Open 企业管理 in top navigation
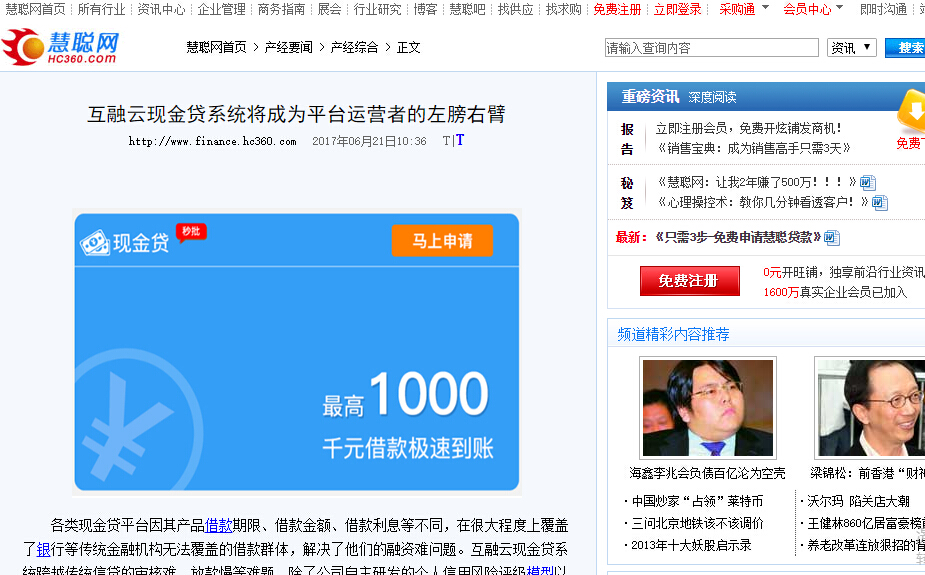 pos(221,9)
